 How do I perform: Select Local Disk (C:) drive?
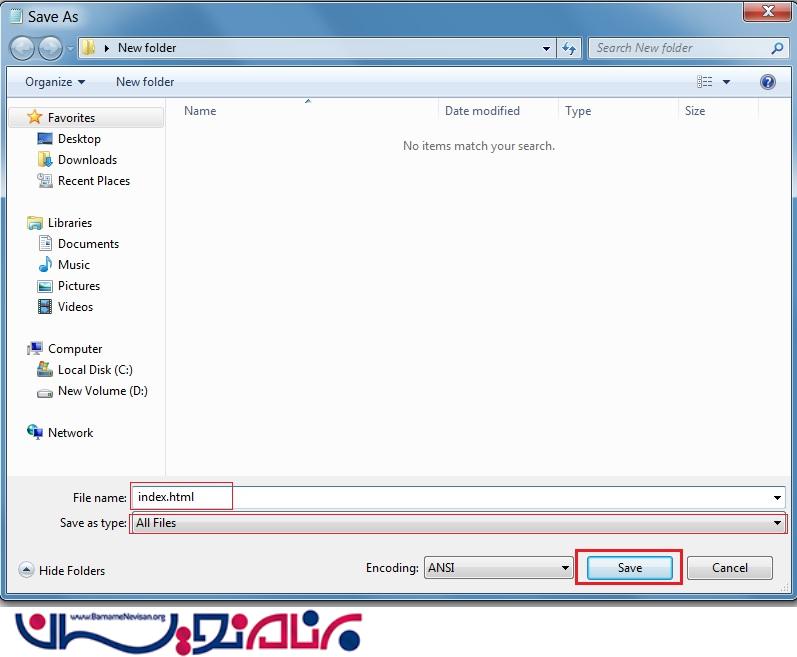tap(95, 370)
